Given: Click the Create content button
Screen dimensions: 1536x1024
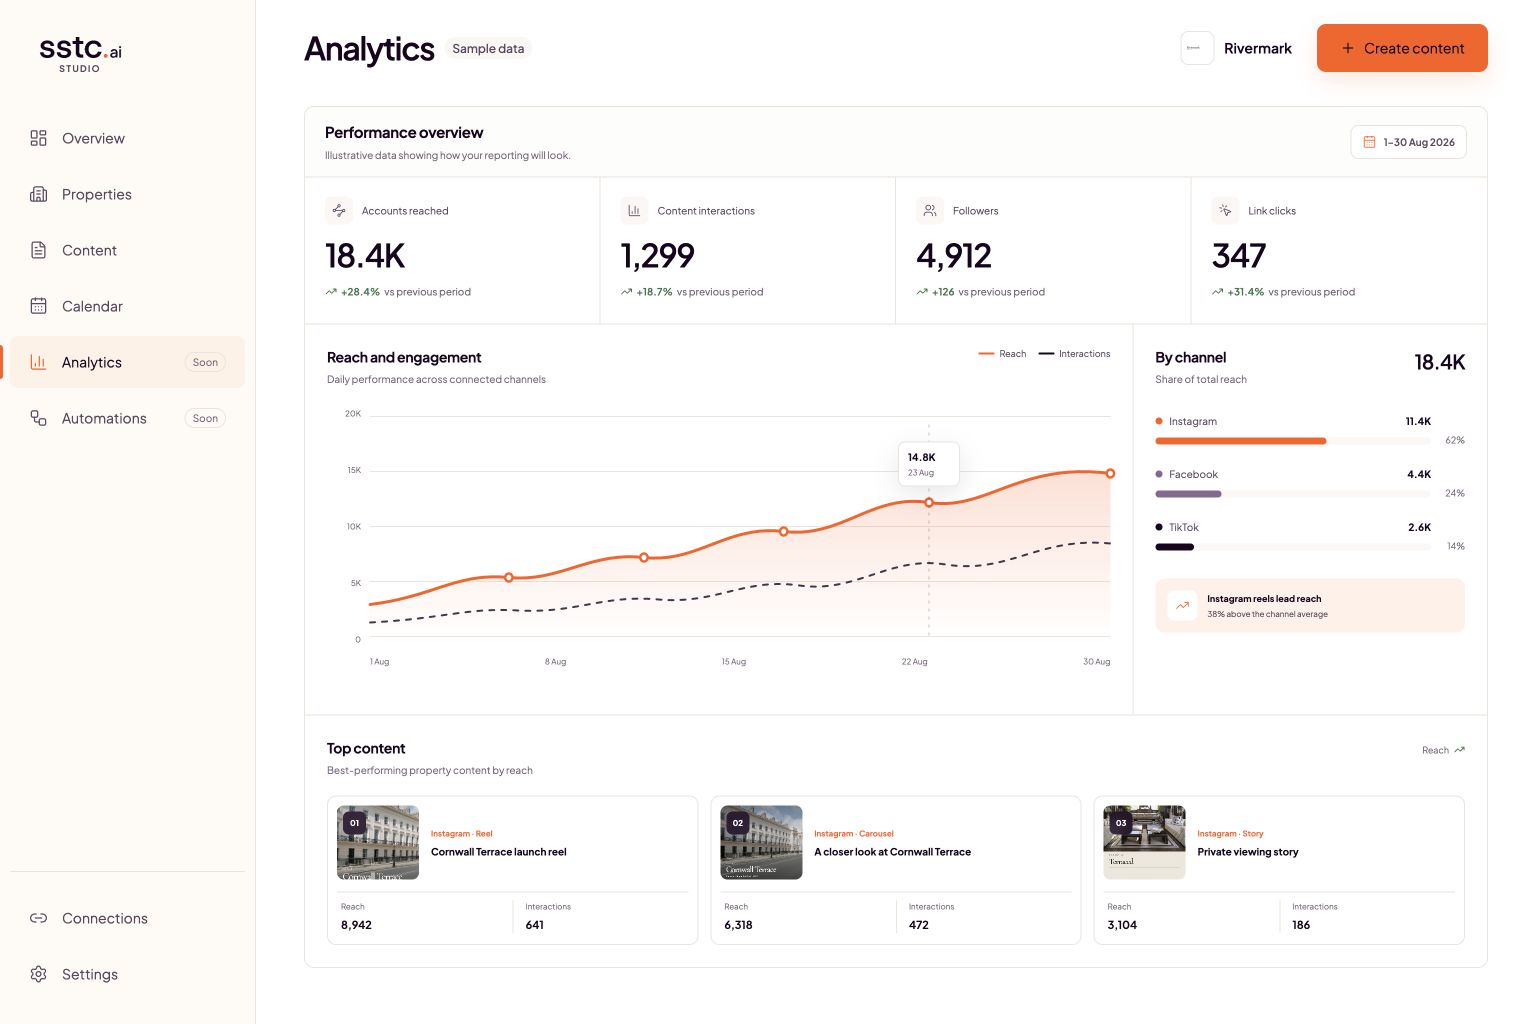Looking at the screenshot, I should tap(1402, 48).
